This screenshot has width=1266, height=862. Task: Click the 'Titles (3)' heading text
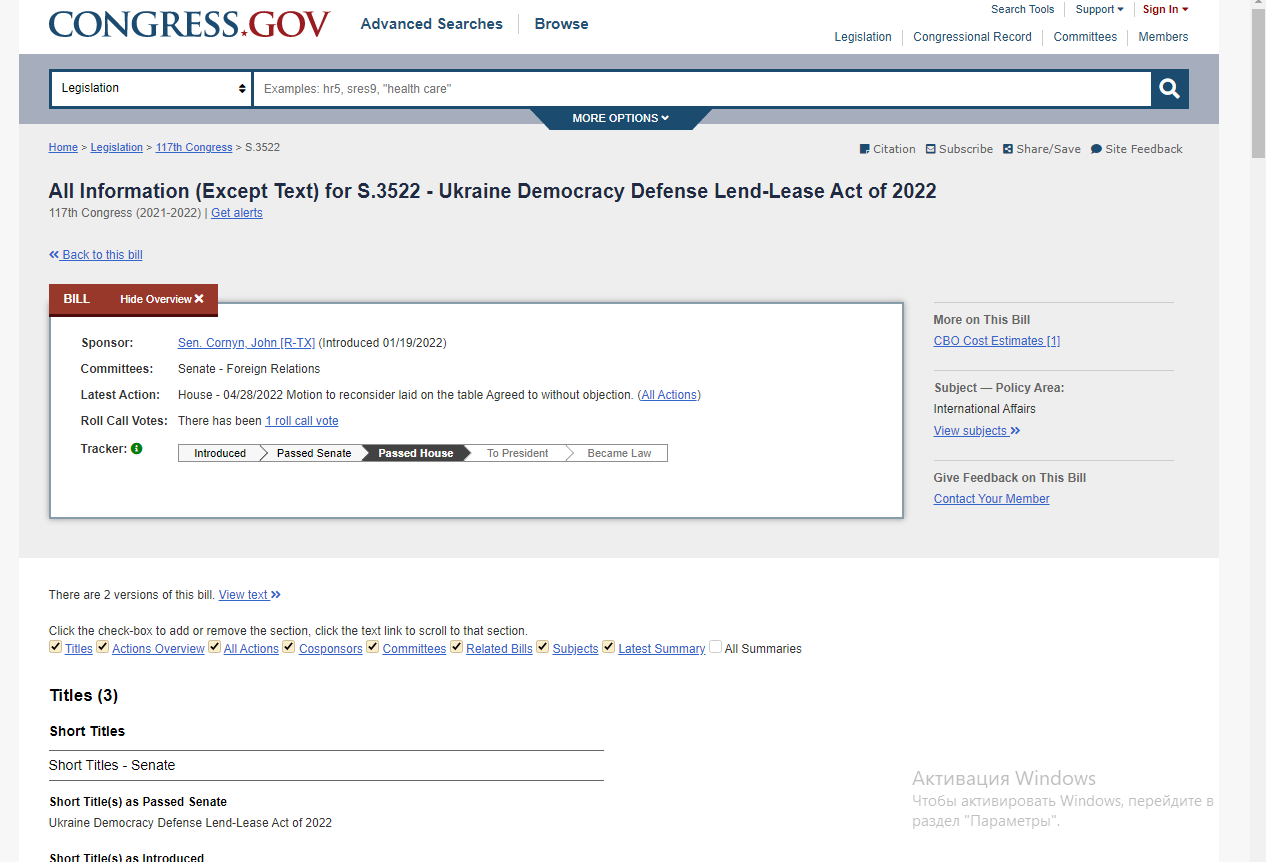click(84, 695)
